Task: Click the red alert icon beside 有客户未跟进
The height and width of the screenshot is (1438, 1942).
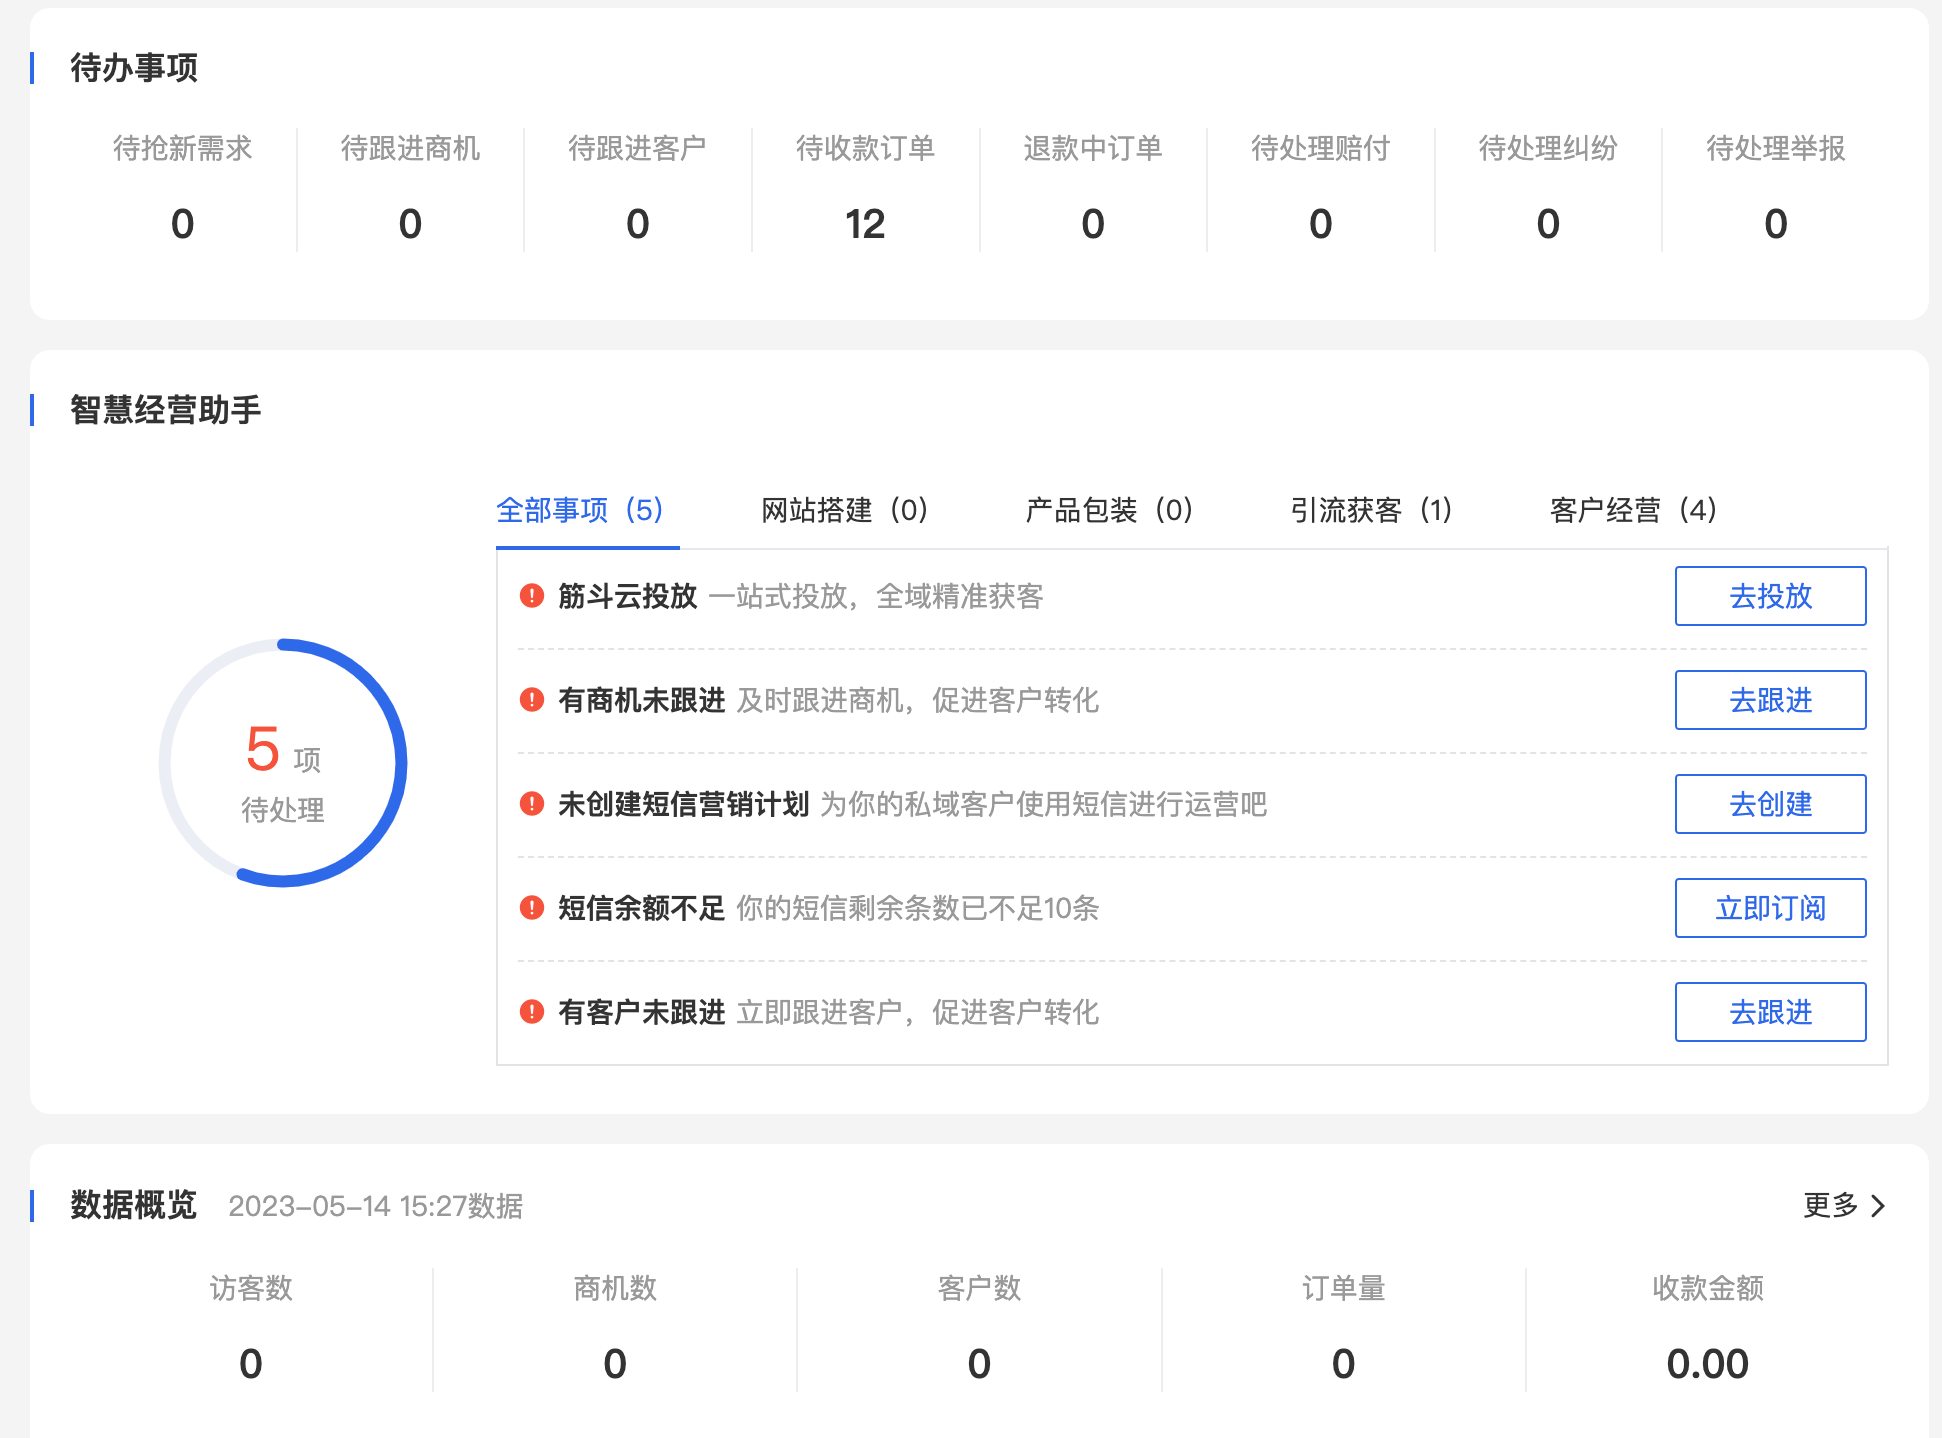Action: (x=532, y=1012)
